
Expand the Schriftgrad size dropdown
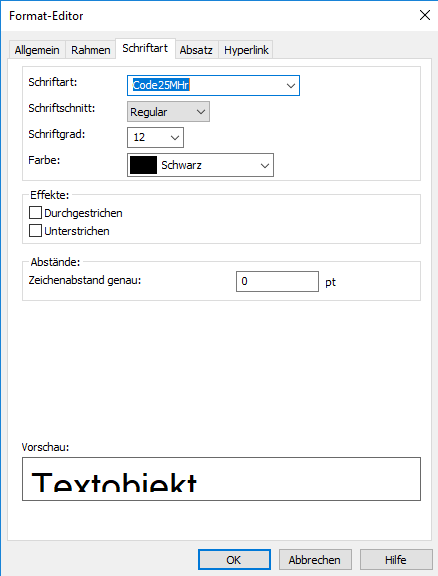155,137
